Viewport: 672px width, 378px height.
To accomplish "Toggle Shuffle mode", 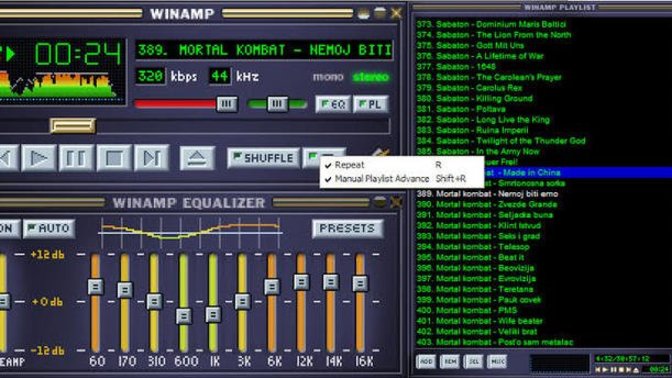I will click(x=263, y=158).
